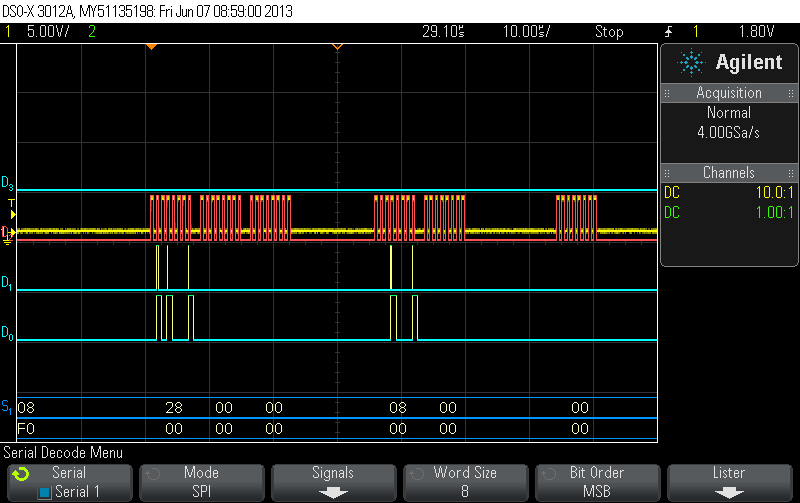The width and height of the screenshot is (800, 503).
Task: Click the decoded value 28
Action: (x=173, y=408)
